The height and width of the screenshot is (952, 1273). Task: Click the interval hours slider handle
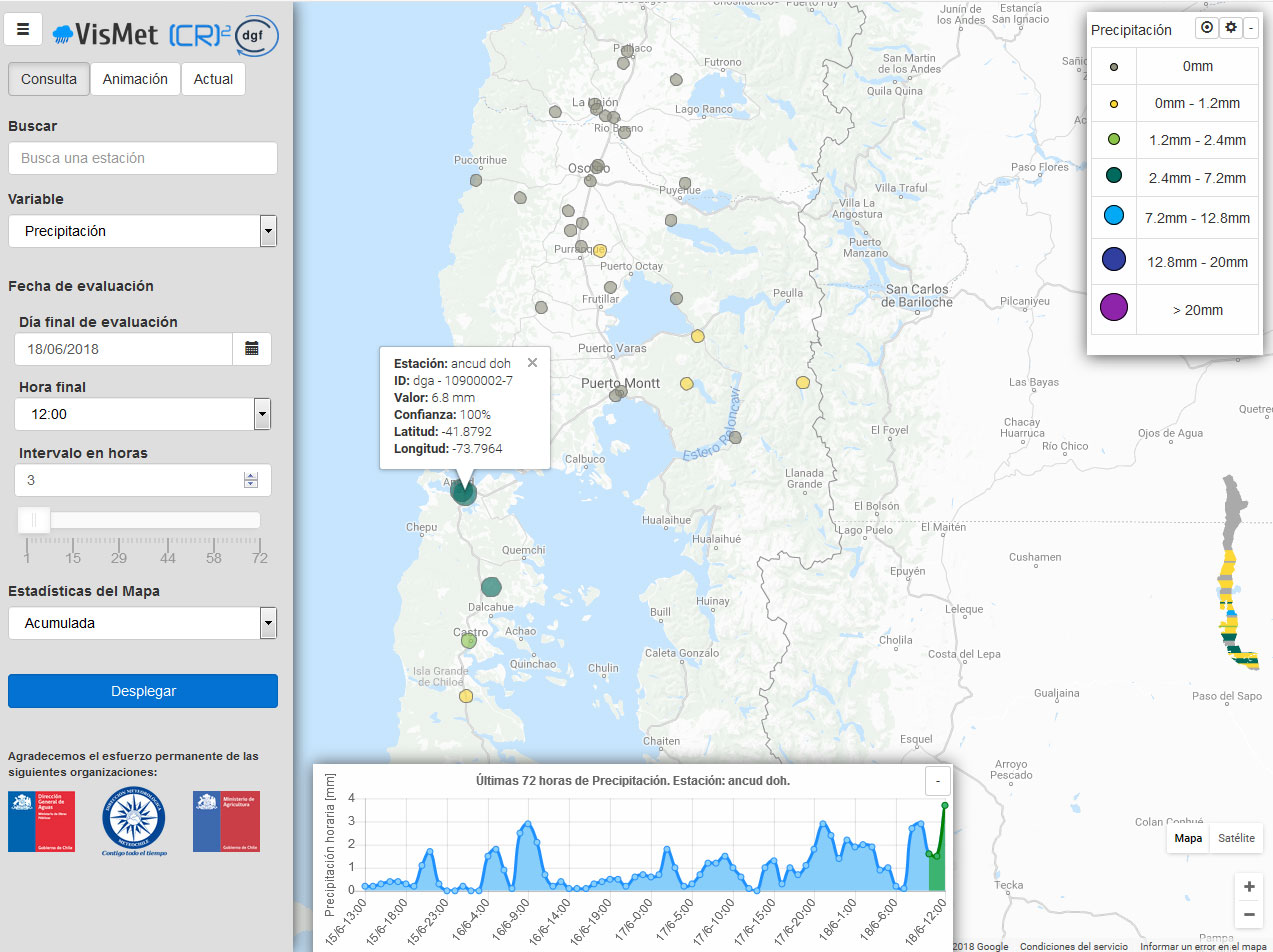(x=34, y=520)
